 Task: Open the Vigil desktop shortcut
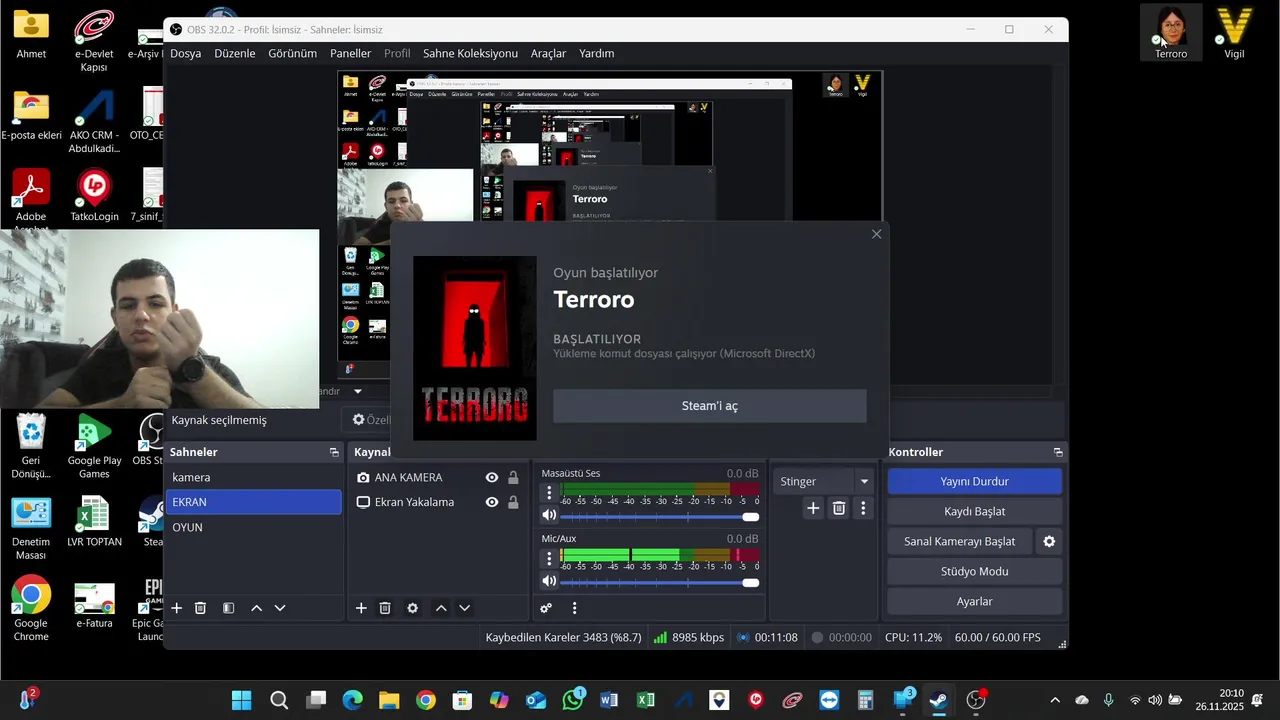[1235, 33]
